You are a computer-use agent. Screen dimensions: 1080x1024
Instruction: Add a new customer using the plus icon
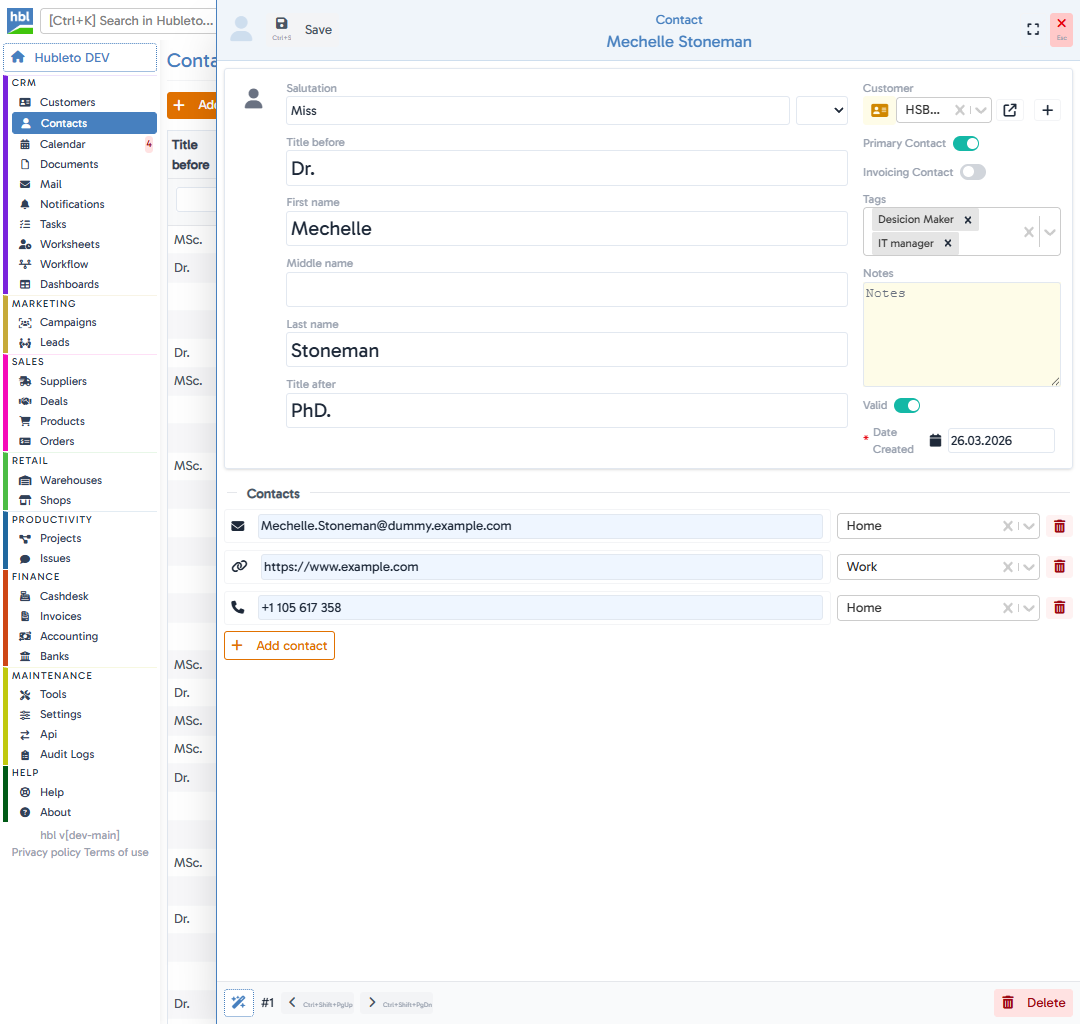[1047, 110]
